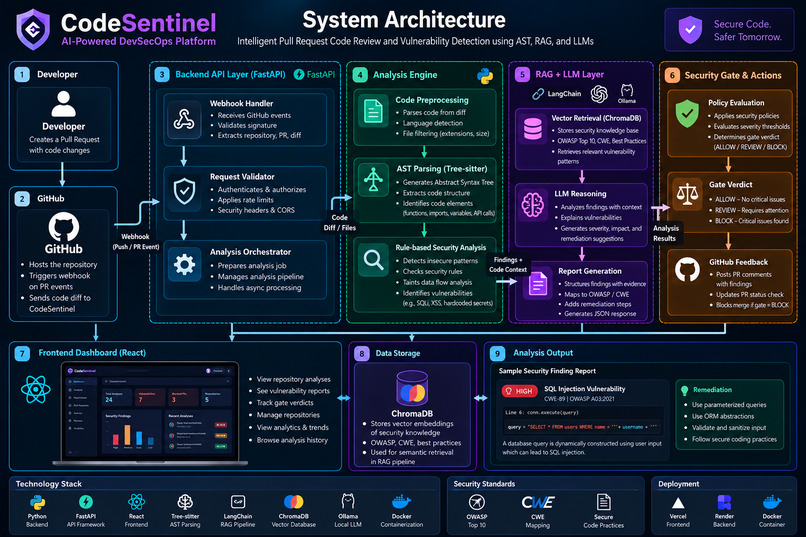Click the React icon in Technology Stack
The width and height of the screenshot is (806, 537).
(x=136, y=502)
